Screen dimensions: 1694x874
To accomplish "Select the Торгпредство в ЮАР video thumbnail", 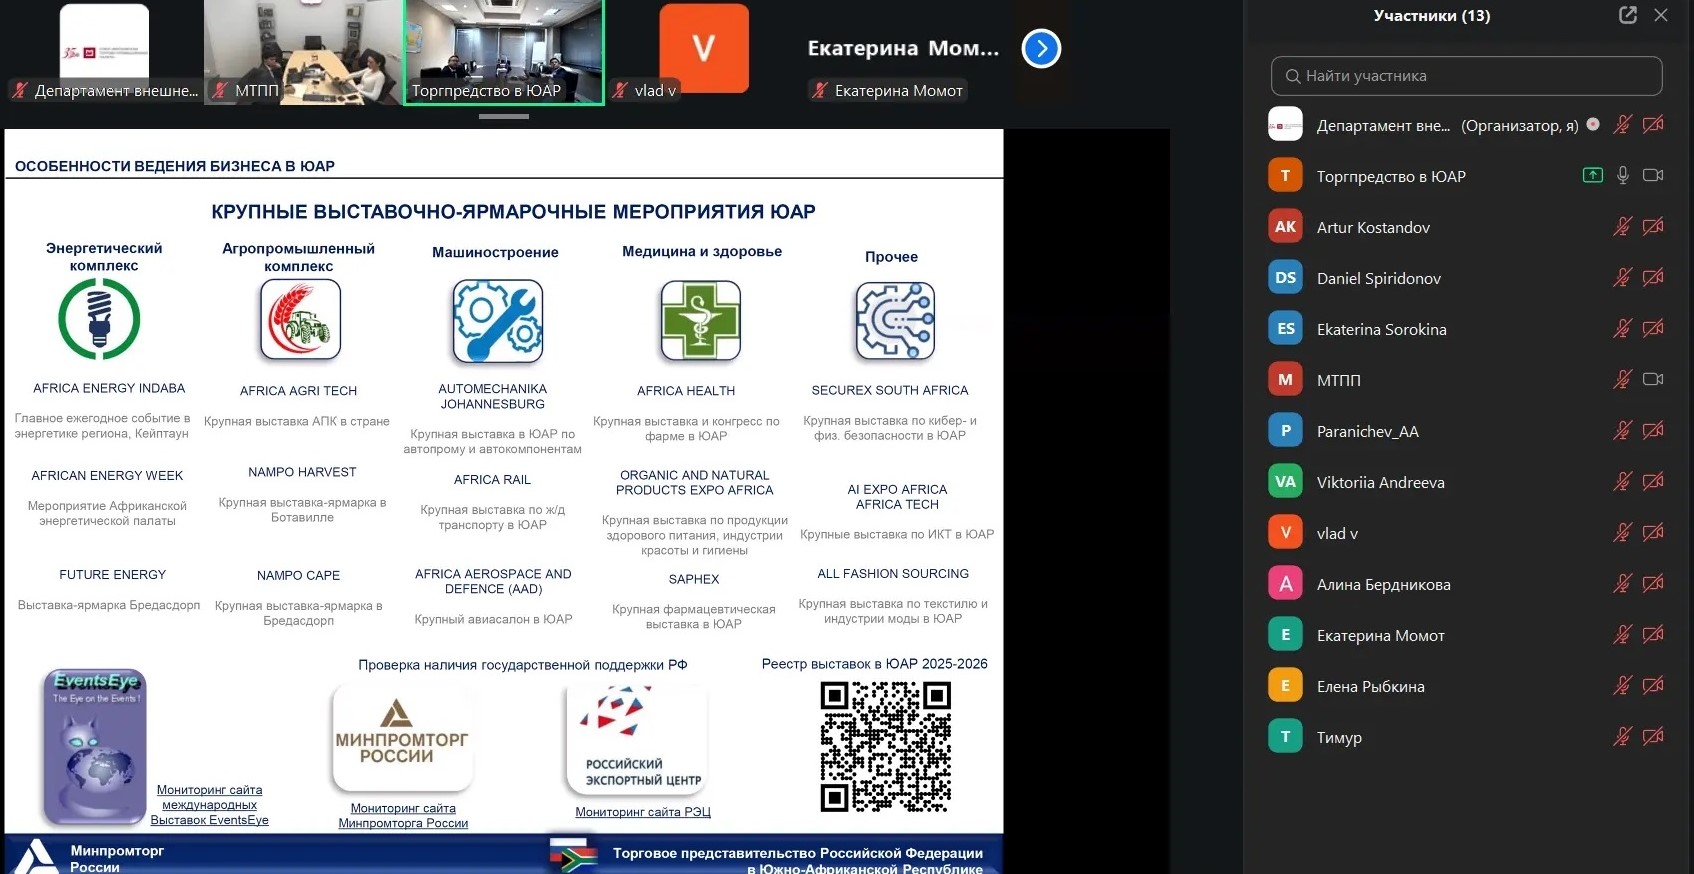I will coord(504,52).
